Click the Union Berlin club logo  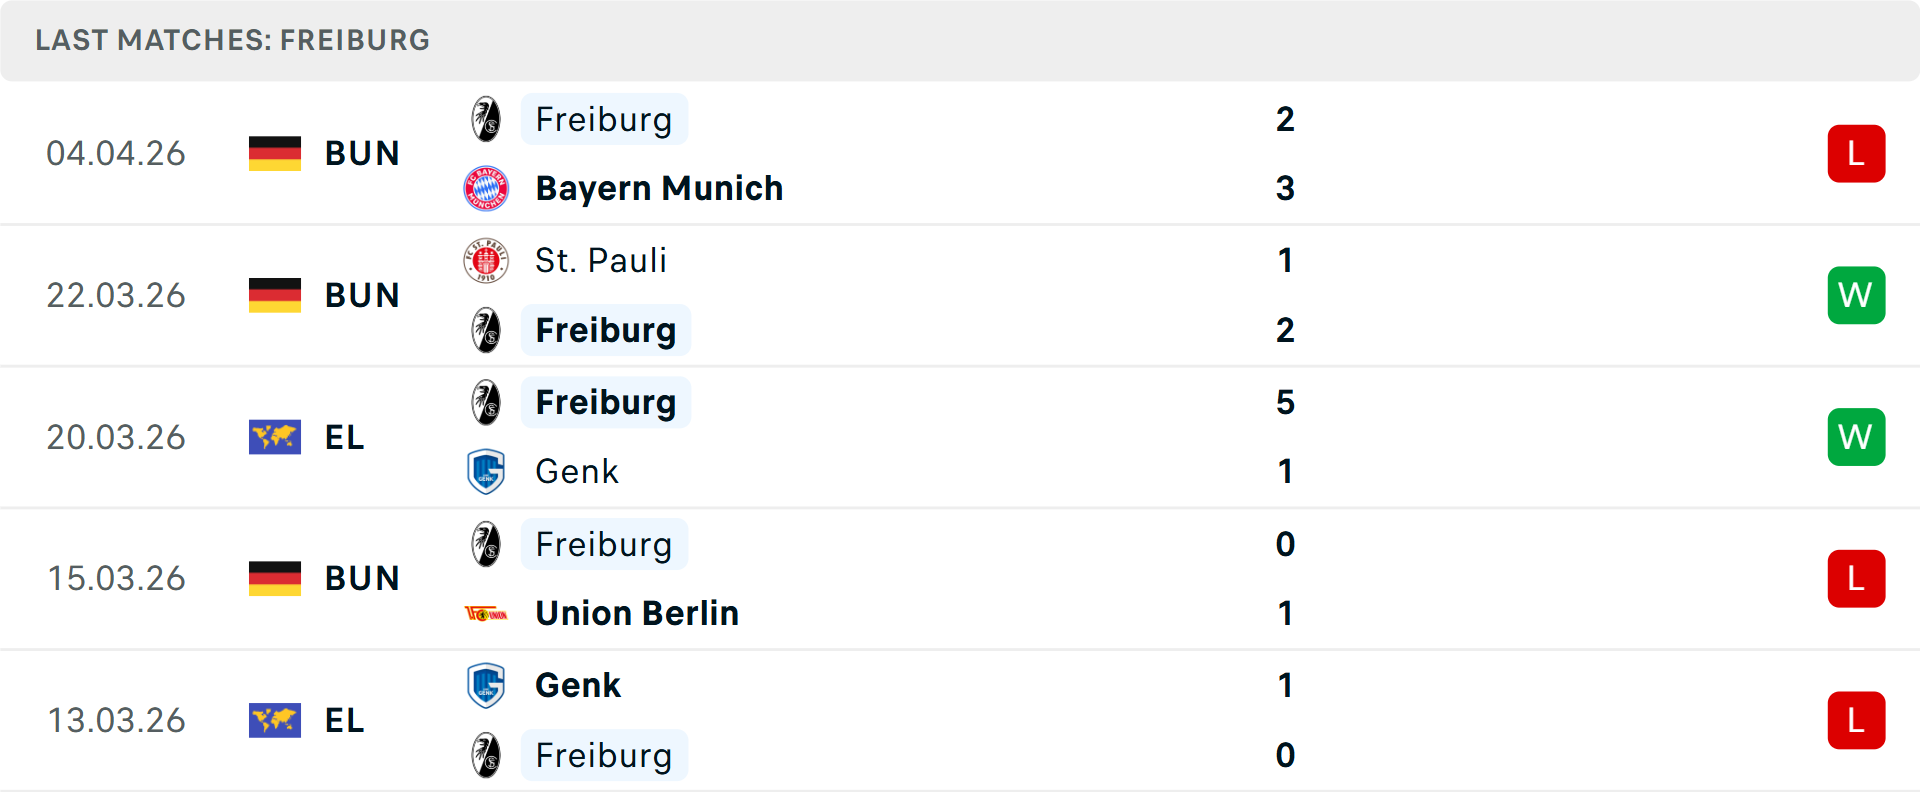pyautogui.click(x=486, y=613)
